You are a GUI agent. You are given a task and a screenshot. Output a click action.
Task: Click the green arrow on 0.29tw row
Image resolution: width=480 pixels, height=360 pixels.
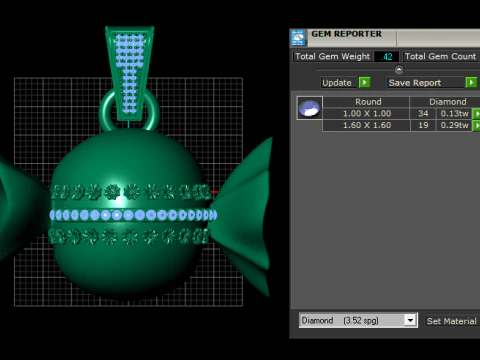[x=477, y=125]
